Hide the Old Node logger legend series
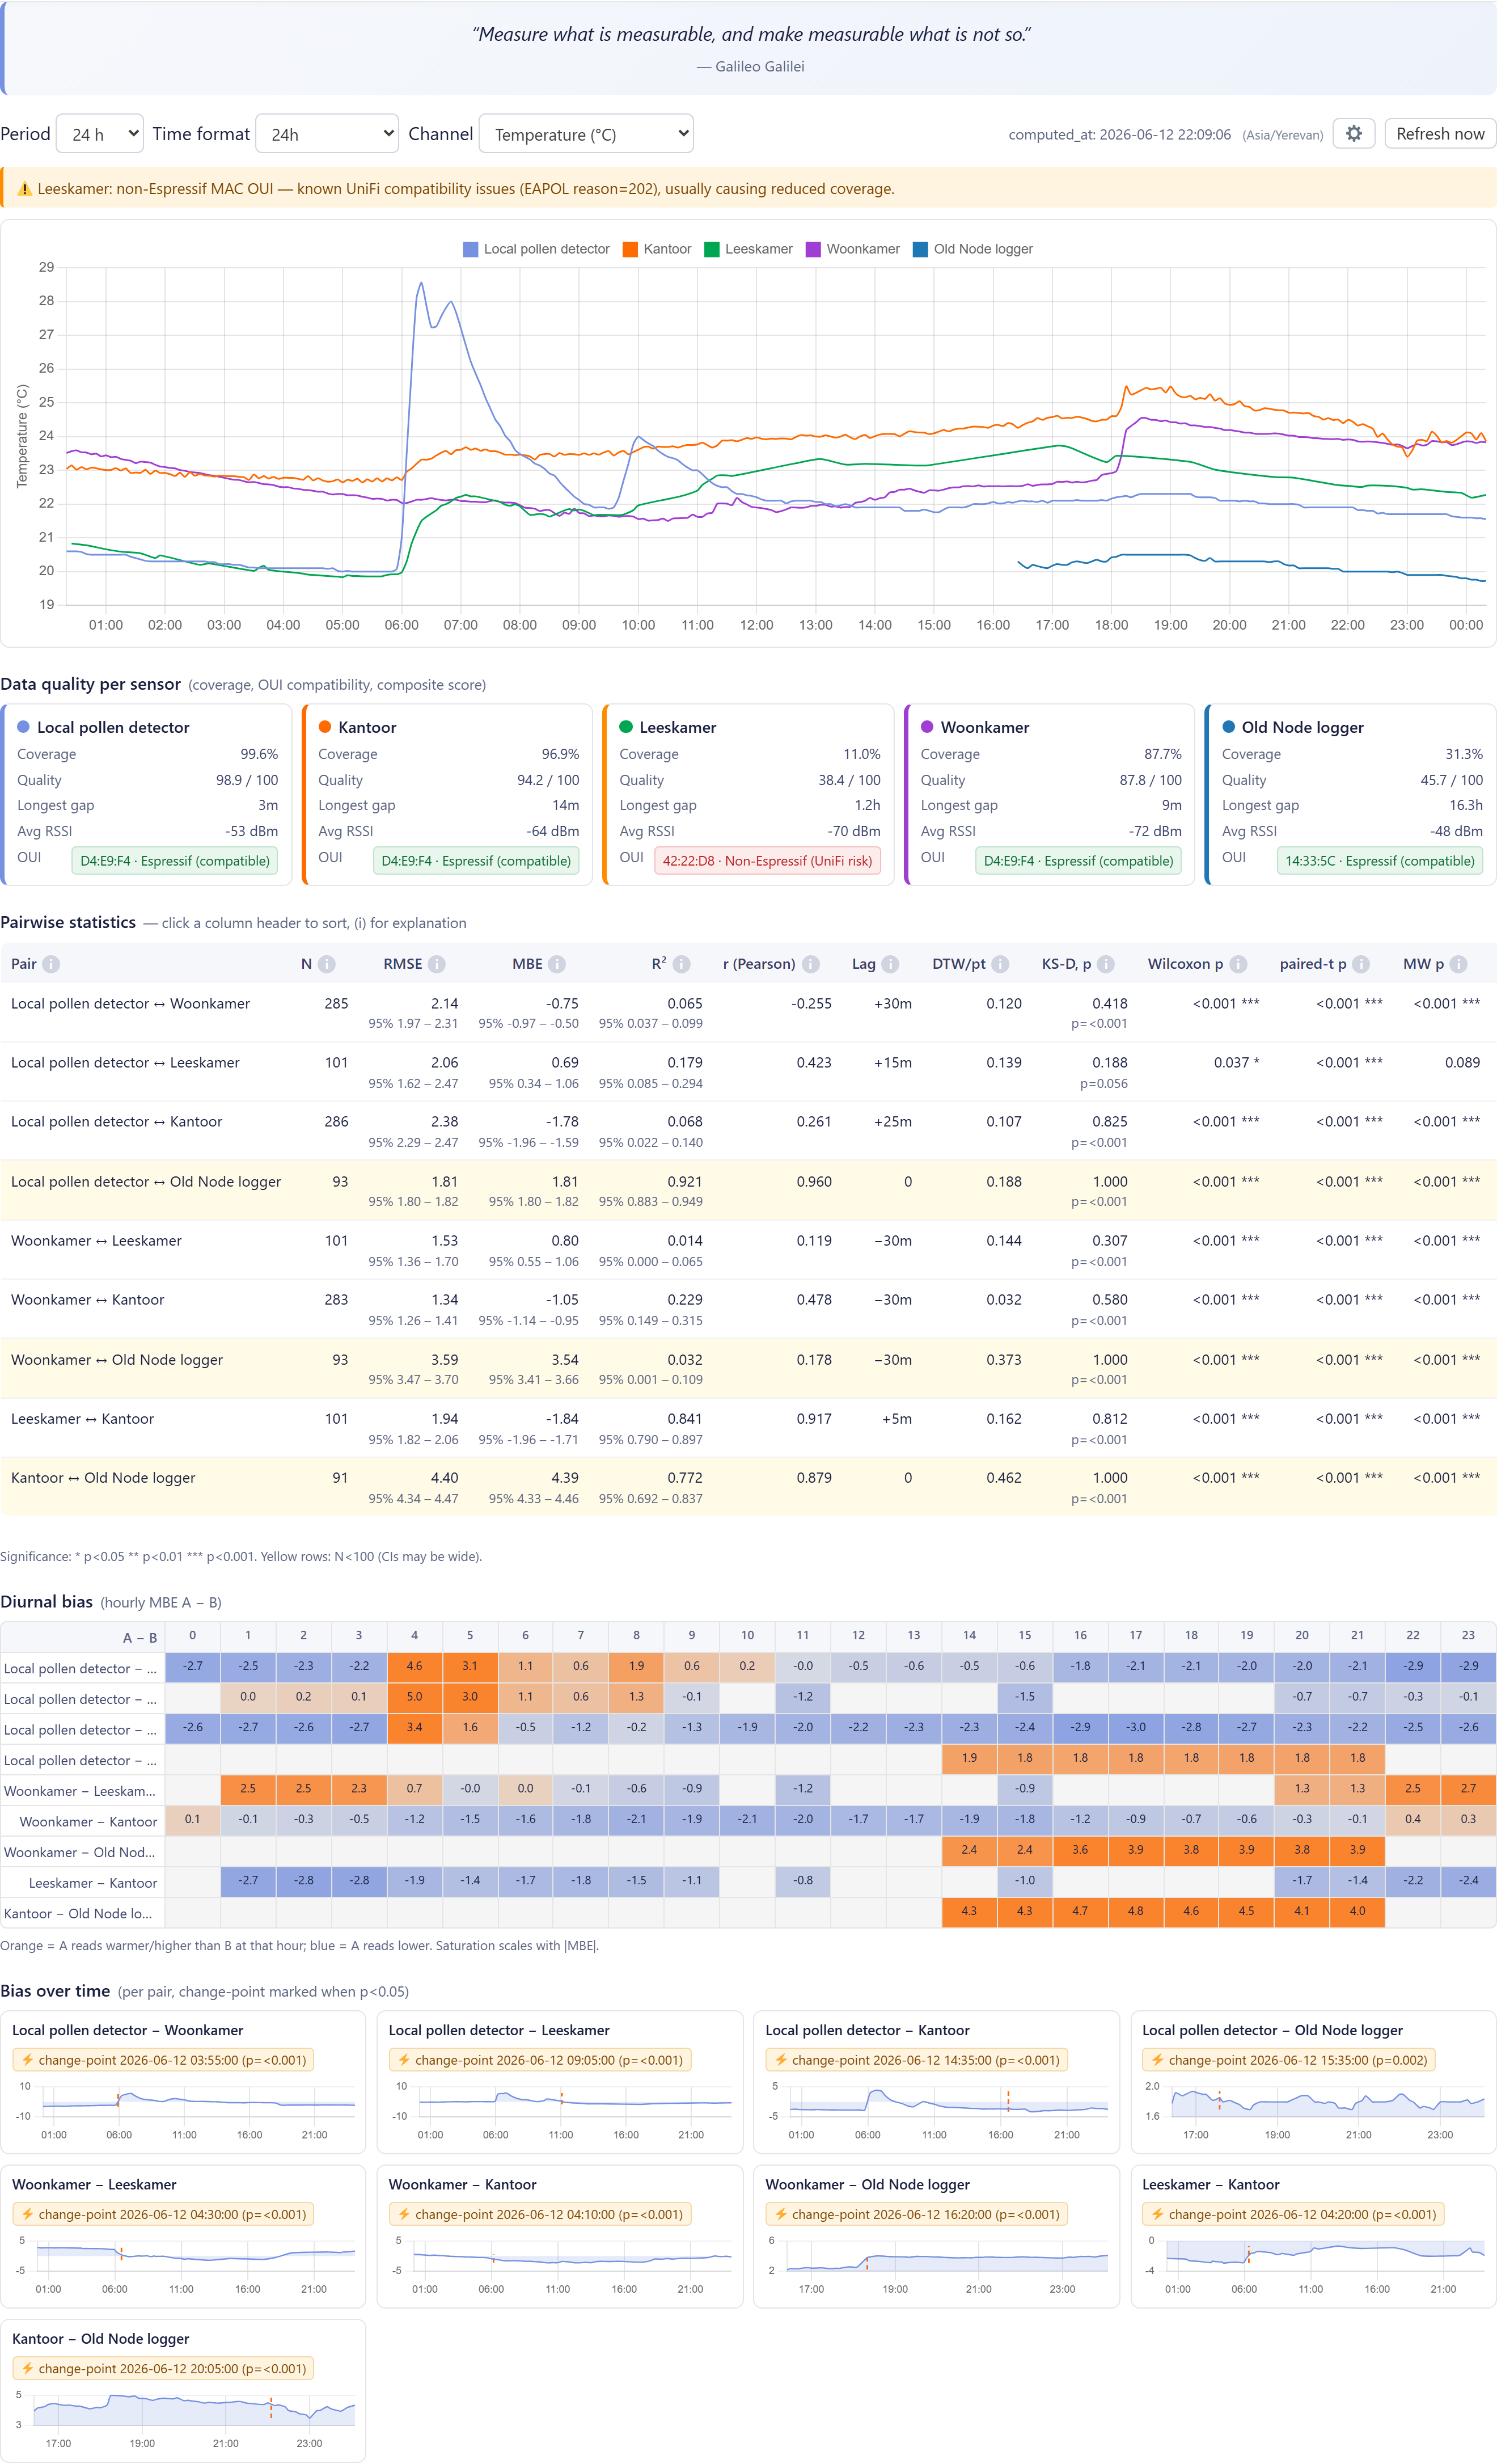Screen dimensions: 1497x2464 [x=973, y=249]
